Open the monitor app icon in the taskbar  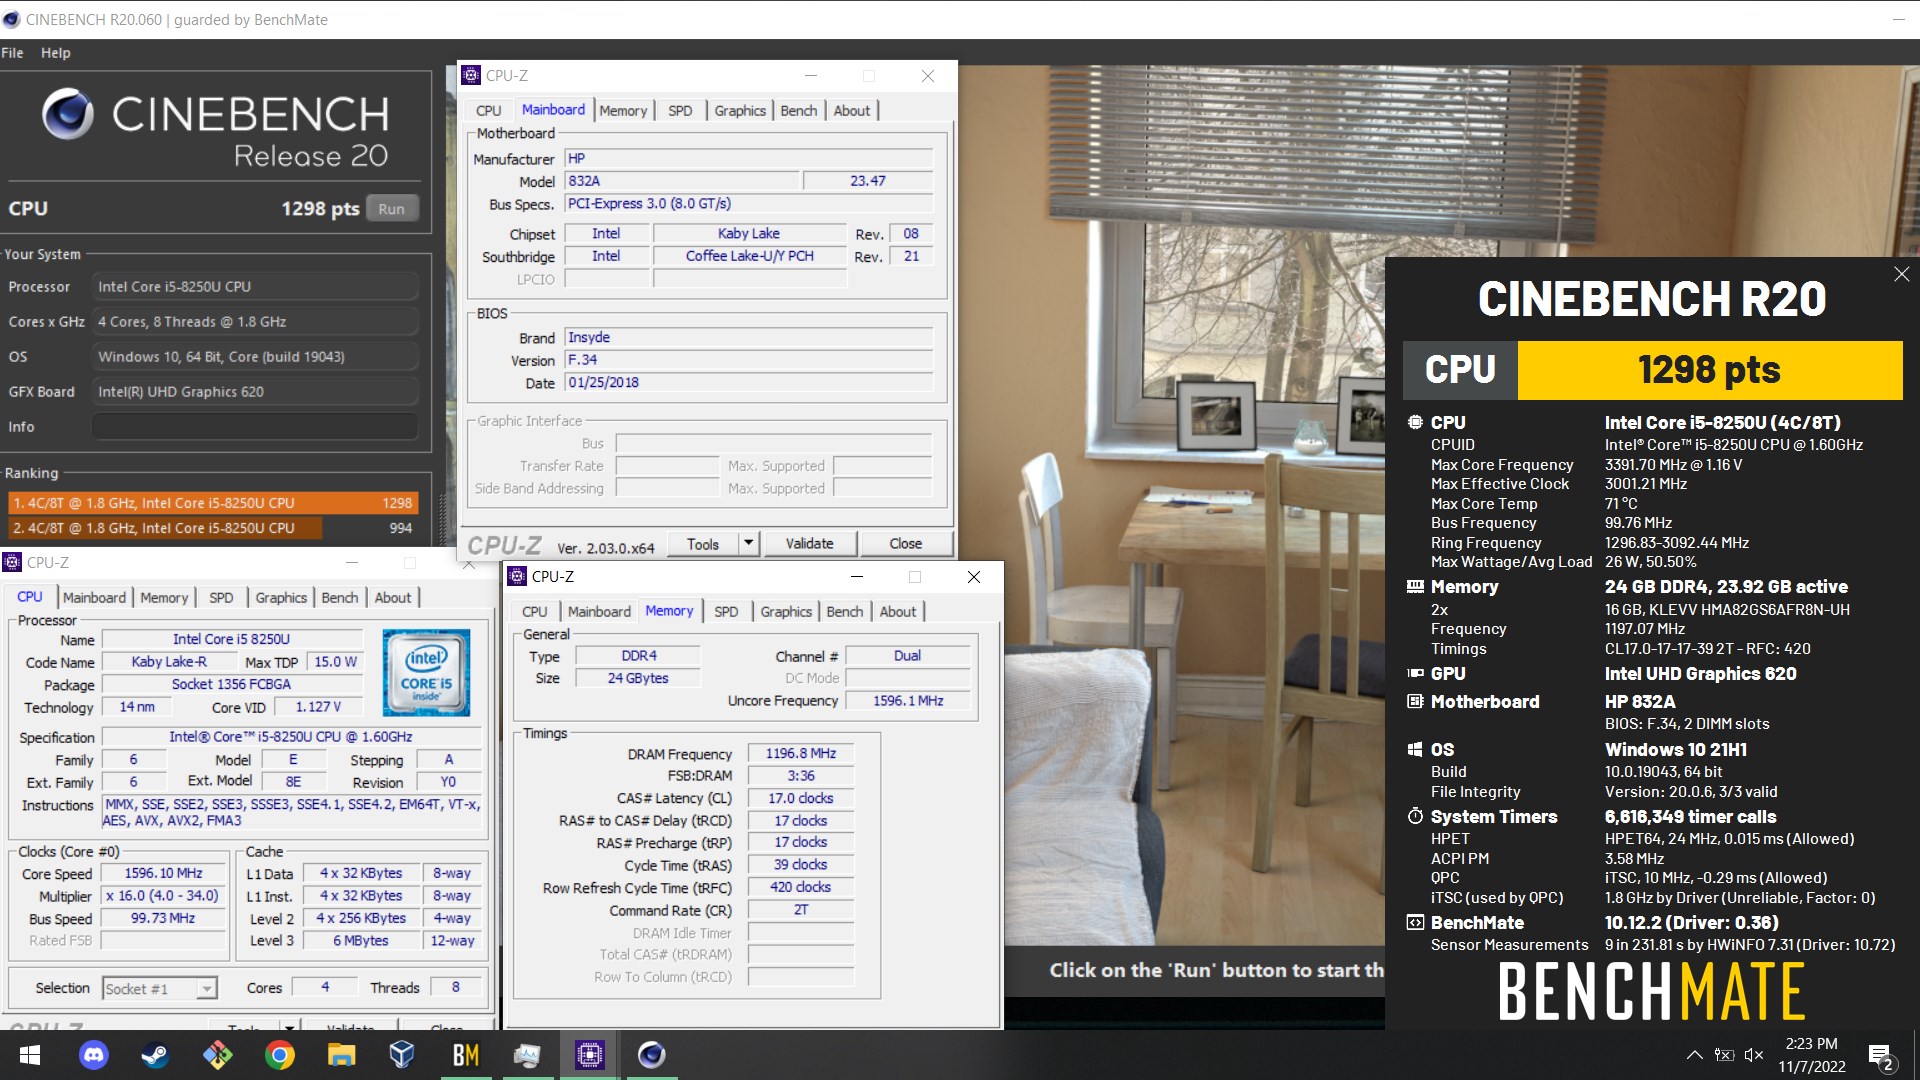527,1055
